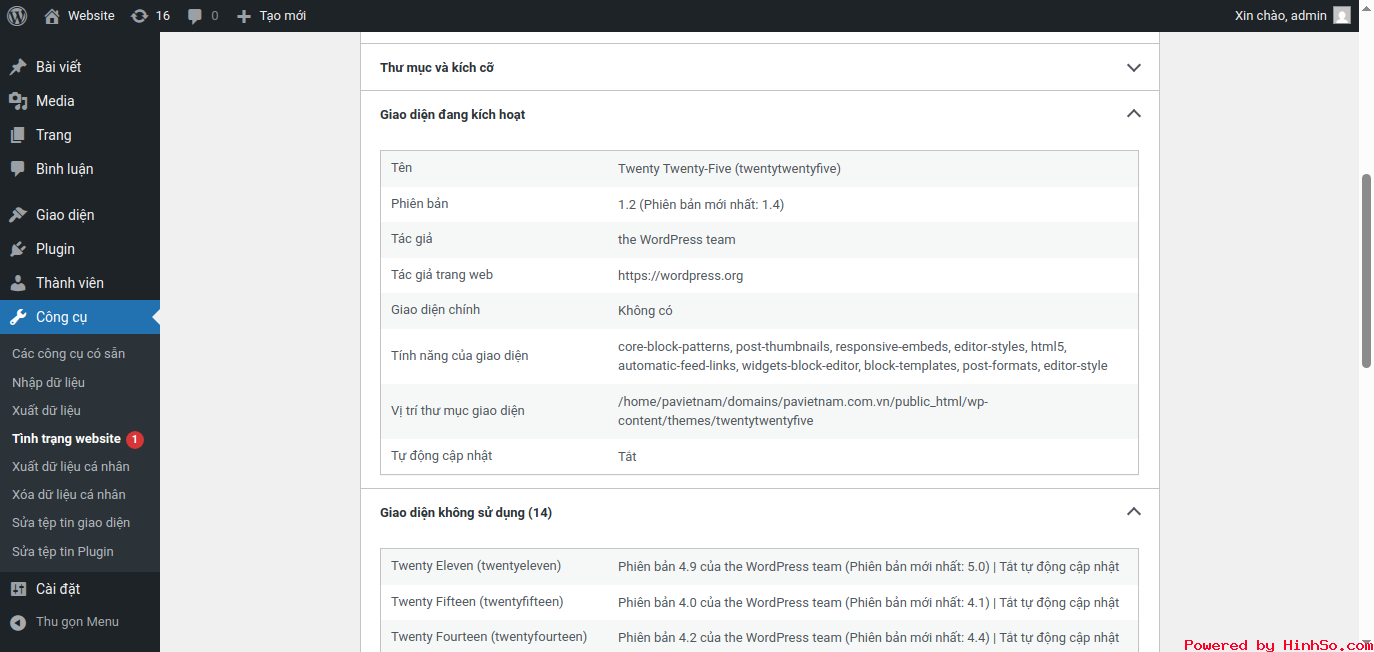Click the Media library icon

click(x=18, y=101)
